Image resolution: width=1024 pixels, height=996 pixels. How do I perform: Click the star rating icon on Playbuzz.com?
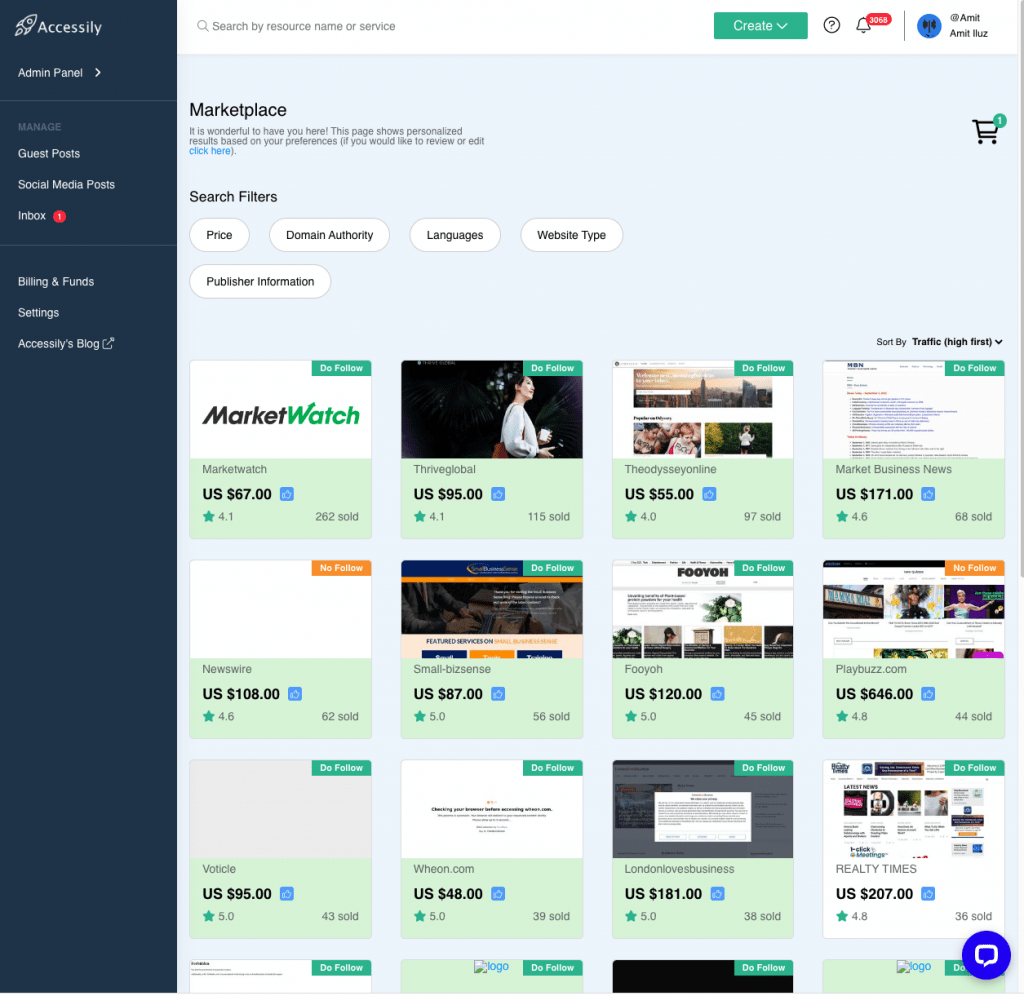842,716
